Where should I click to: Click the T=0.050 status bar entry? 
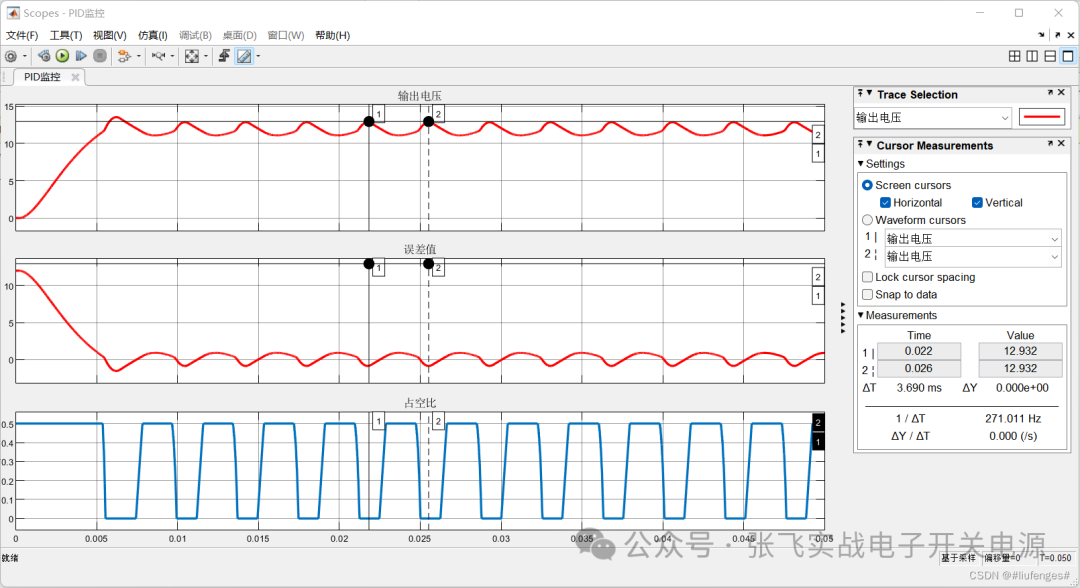[x=1056, y=558]
